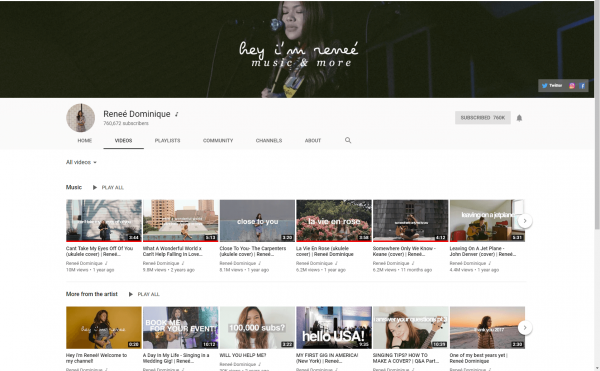Open the close to you video thumbnail
Image resolution: width=600 pixels, height=371 pixels.
pos(257,220)
